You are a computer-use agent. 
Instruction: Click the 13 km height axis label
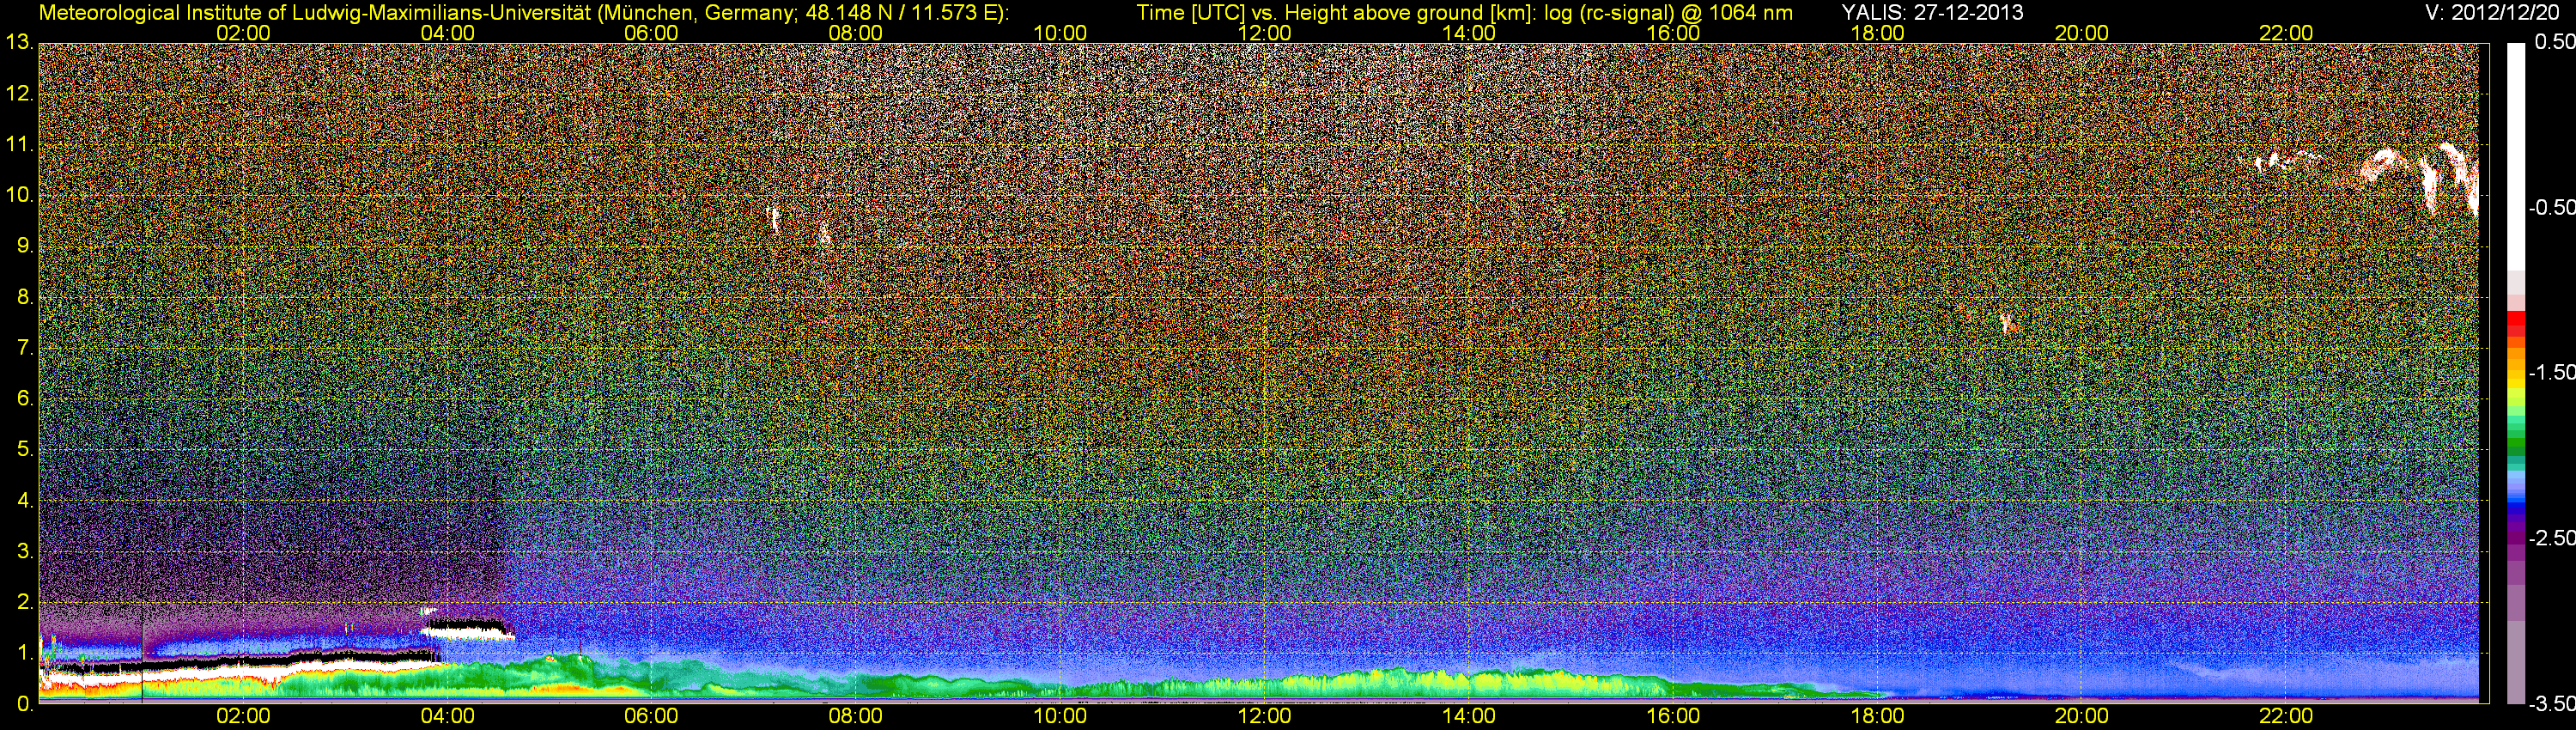tap(18, 43)
